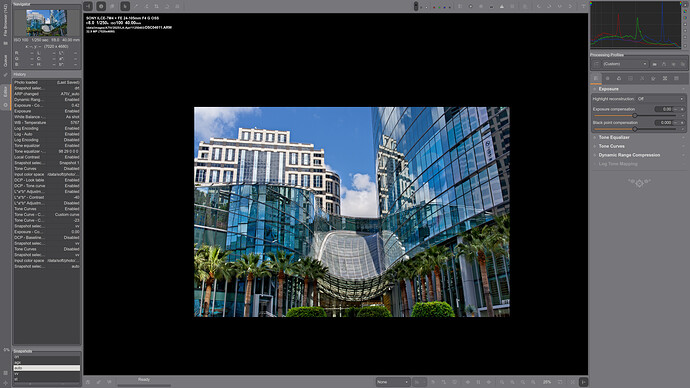Collapse the Exposure panel with right arrow
This screenshot has width=690, height=388.
[683, 89]
